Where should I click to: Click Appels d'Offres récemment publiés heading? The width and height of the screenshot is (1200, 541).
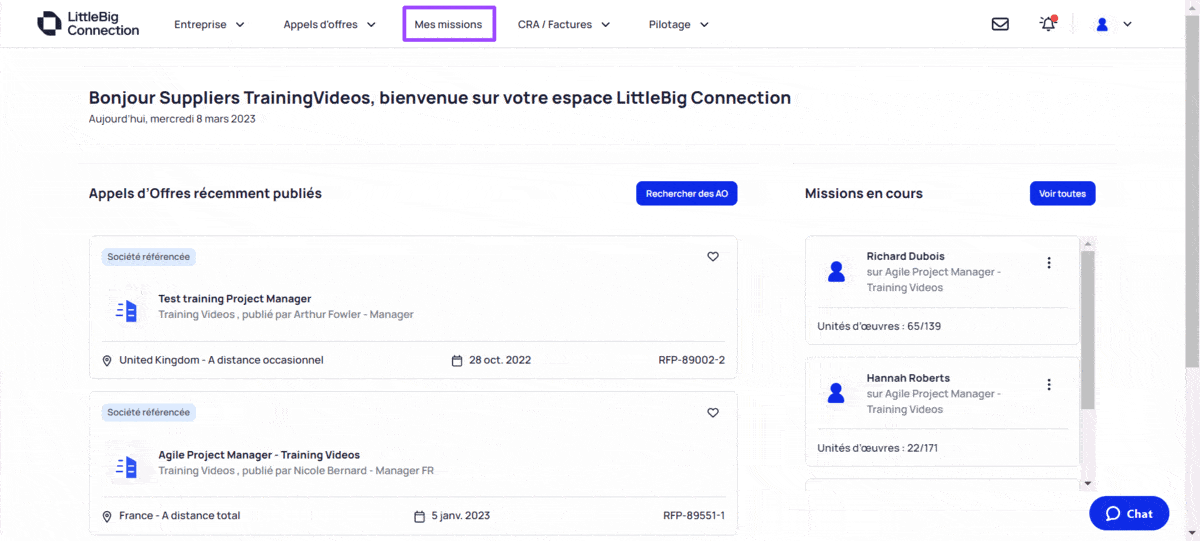205,194
